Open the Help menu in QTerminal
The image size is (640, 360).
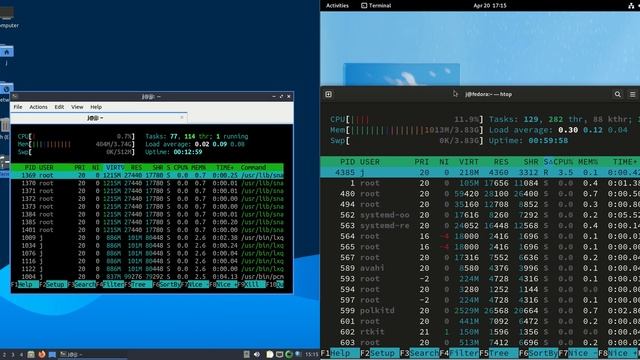coord(96,107)
